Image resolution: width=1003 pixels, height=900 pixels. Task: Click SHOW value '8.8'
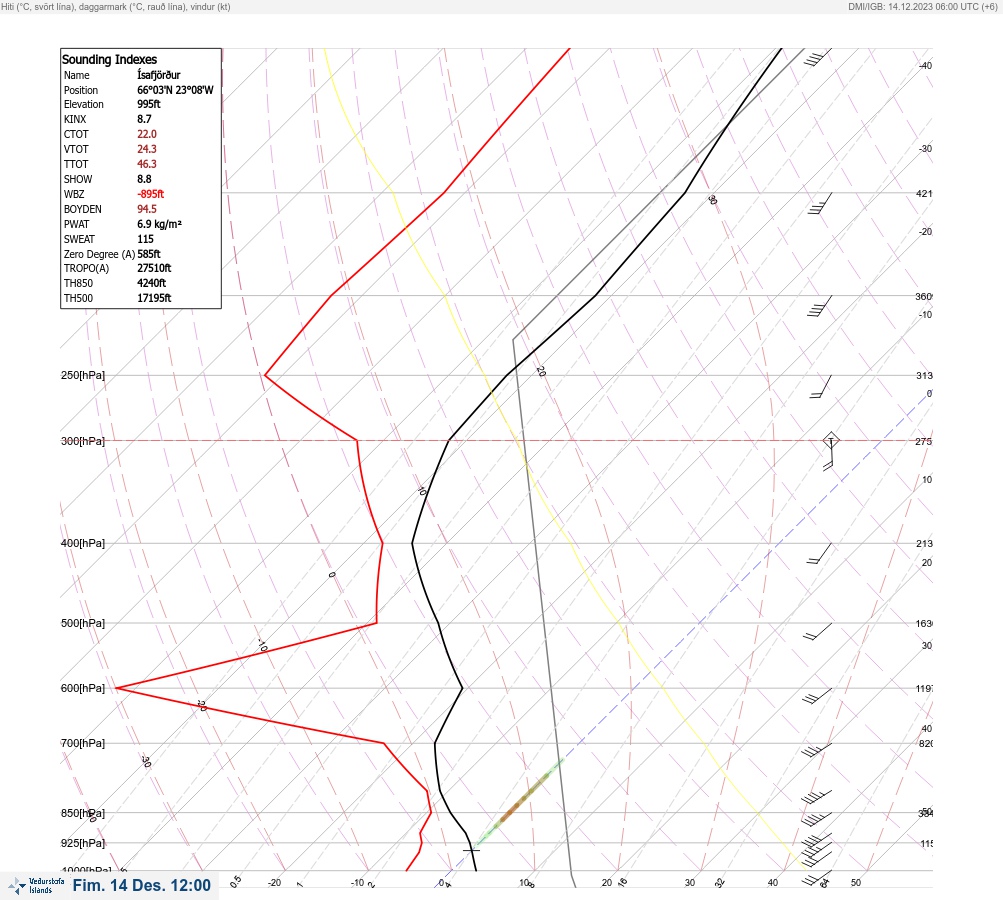tap(144, 179)
